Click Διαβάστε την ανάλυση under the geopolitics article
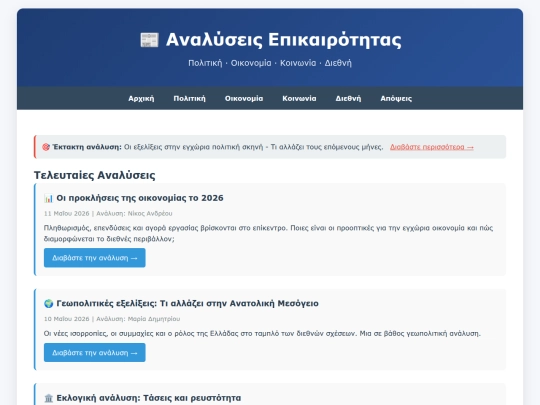Viewport: 540px width, 405px height. click(x=95, y=353)
